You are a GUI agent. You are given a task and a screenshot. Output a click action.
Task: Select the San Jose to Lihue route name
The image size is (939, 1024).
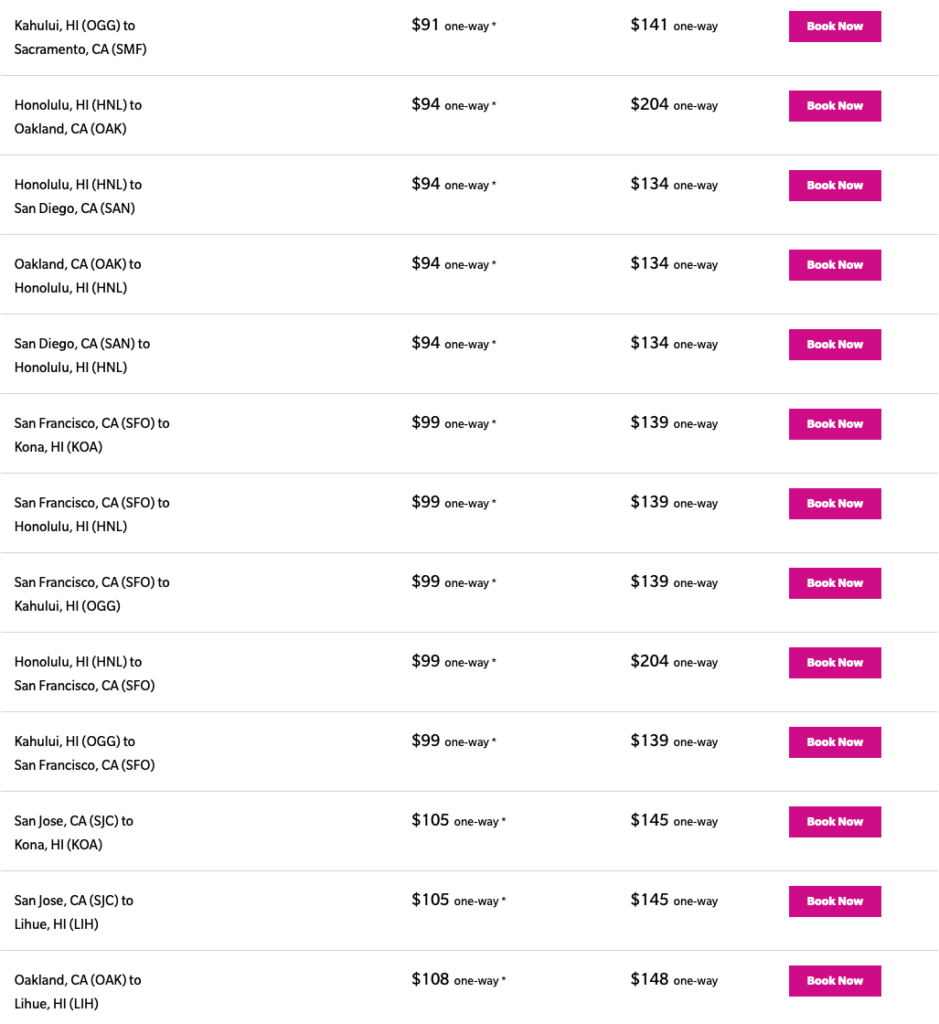tap(74, 912)
